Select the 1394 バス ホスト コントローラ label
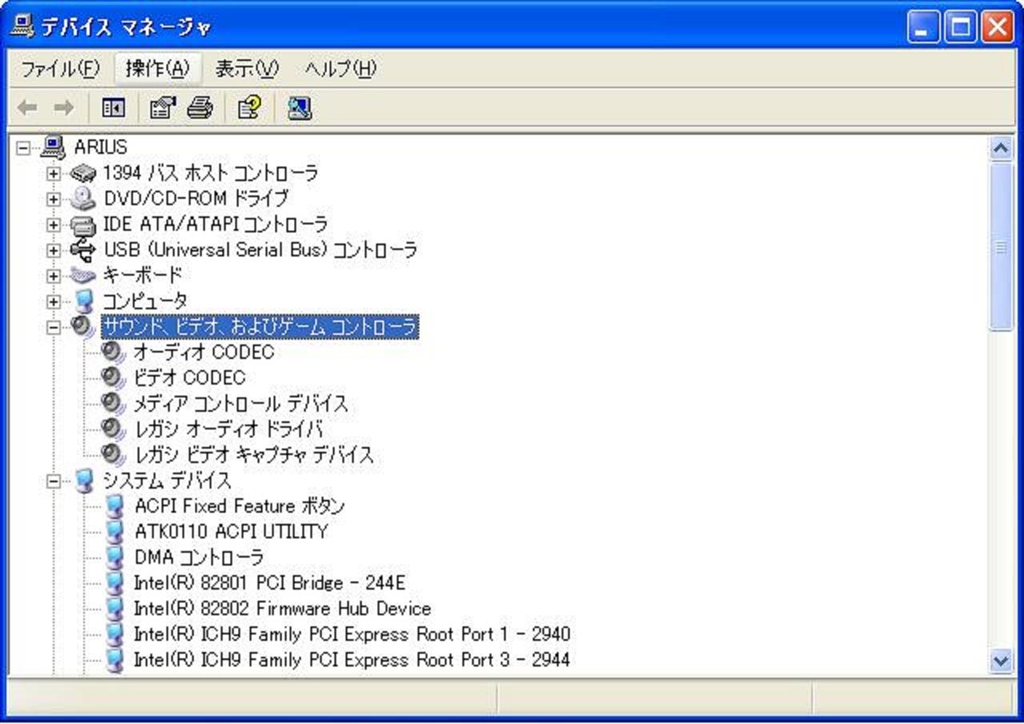Image resolution: width=1024 pixels, height=724 pixels. pos(210,173)
